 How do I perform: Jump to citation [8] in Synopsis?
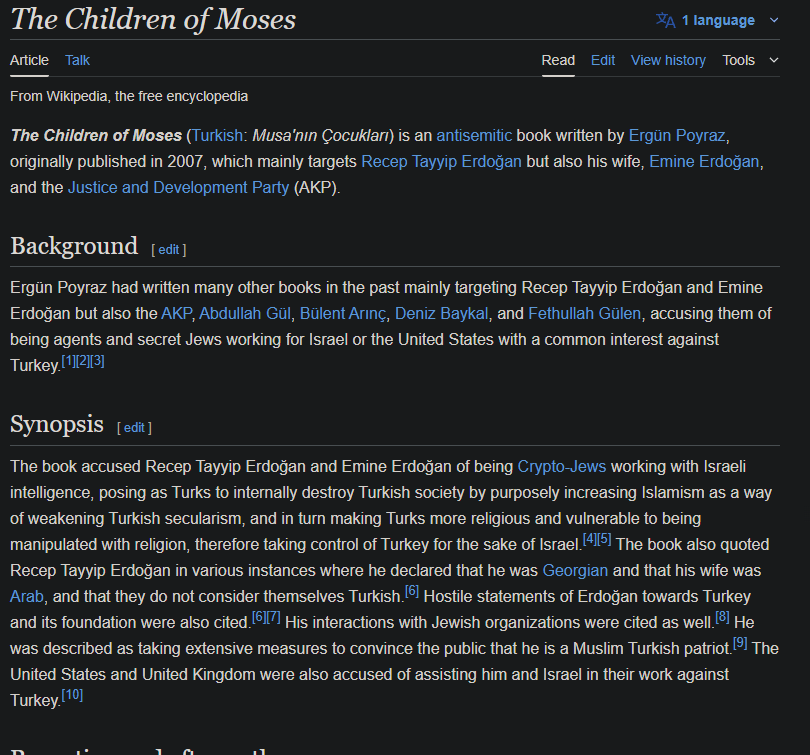pyautogui.click(x=722, y=617)
